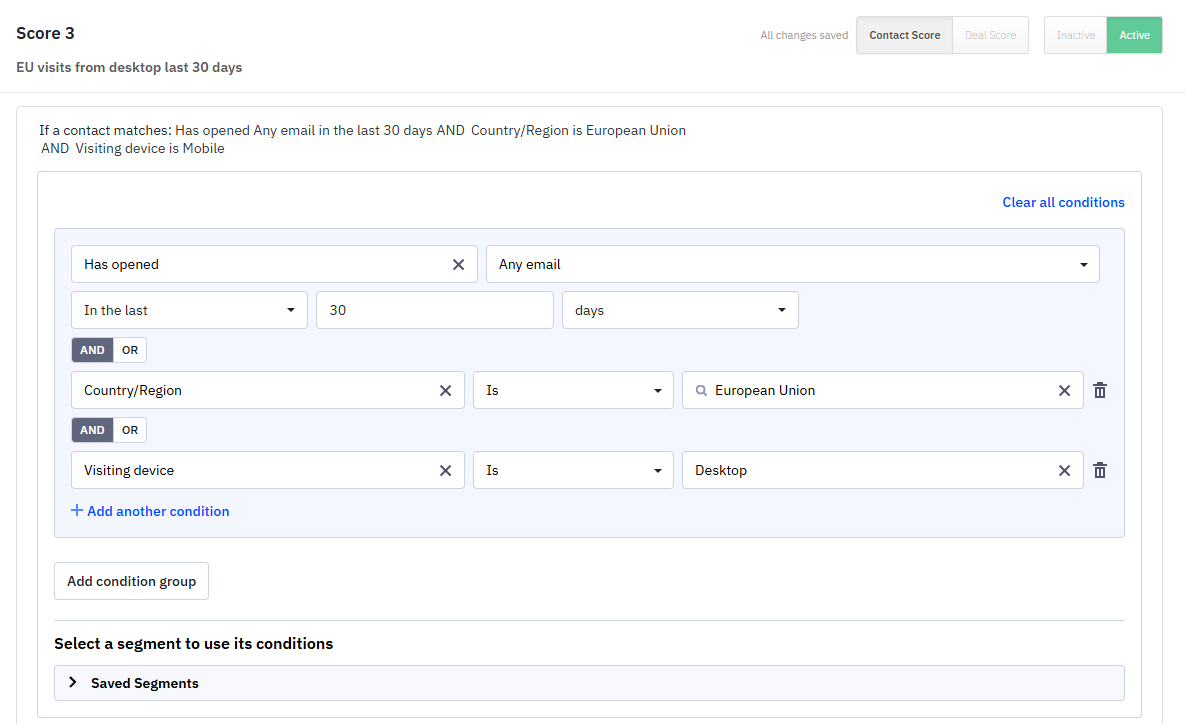Switch to the Deal Score tab
The image size is (1194, 724).
(x=989, y=34)
